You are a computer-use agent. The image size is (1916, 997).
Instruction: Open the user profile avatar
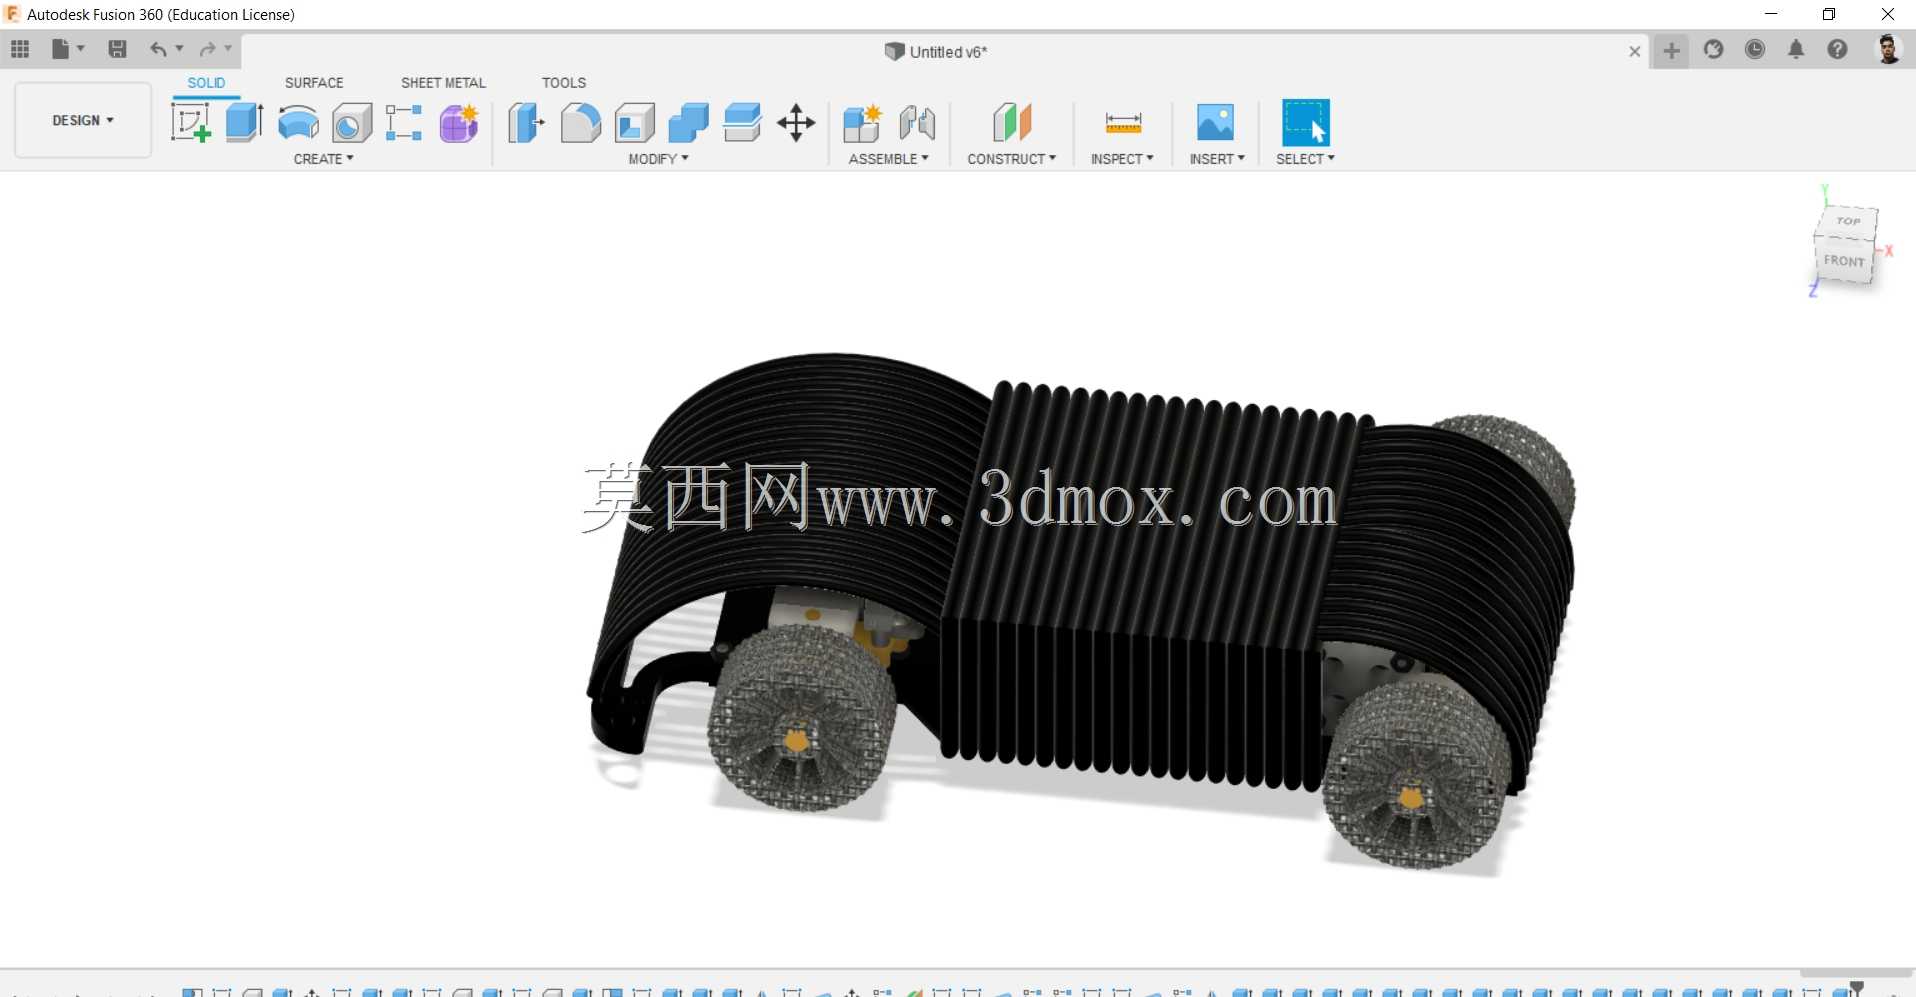1888,49
